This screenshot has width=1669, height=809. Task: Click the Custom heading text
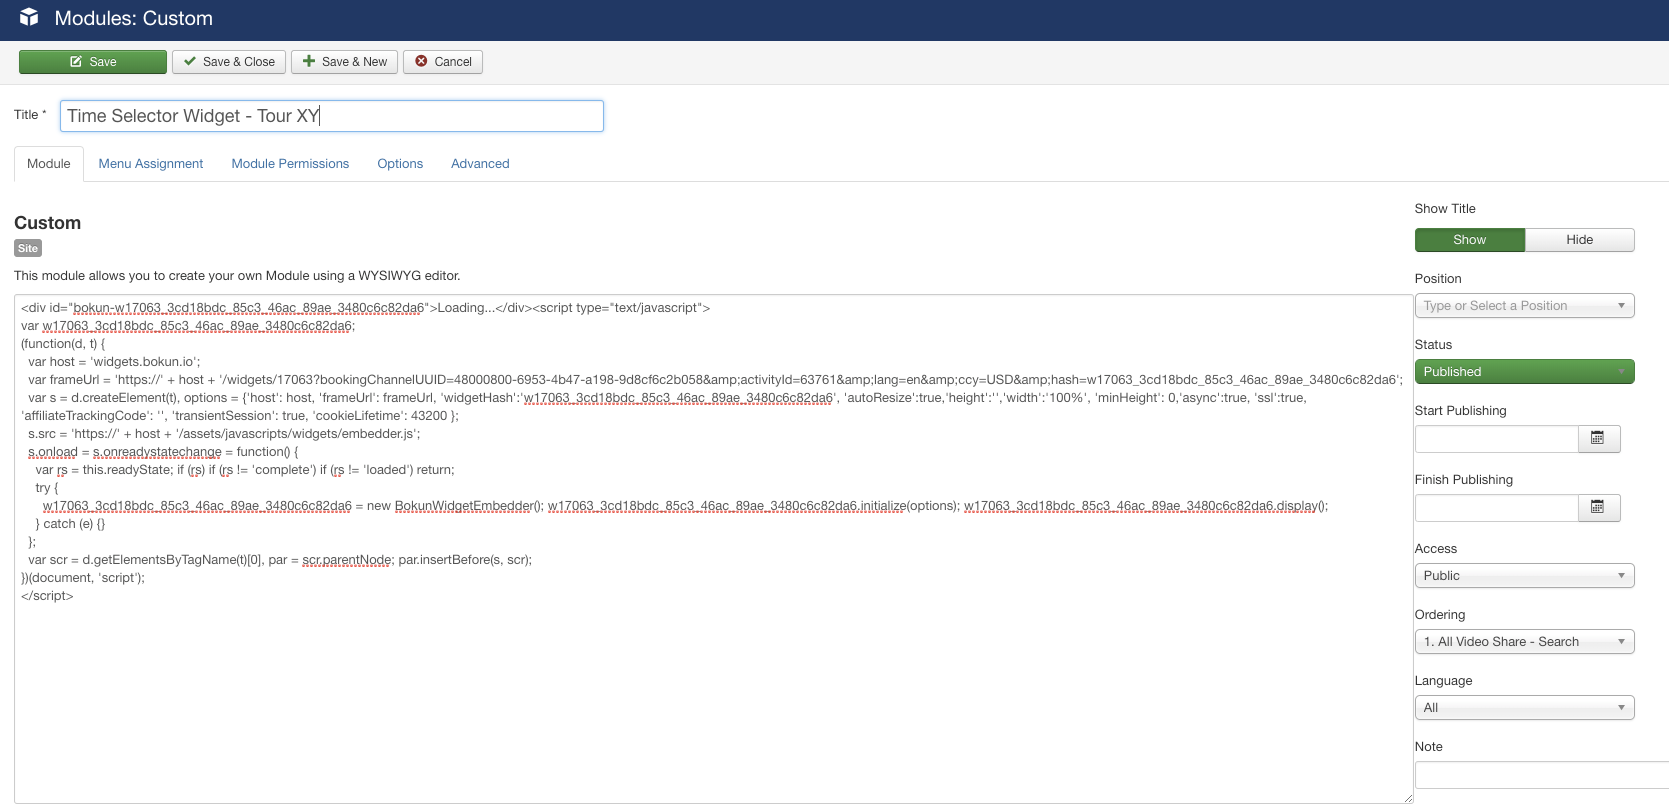pos(47,223)
